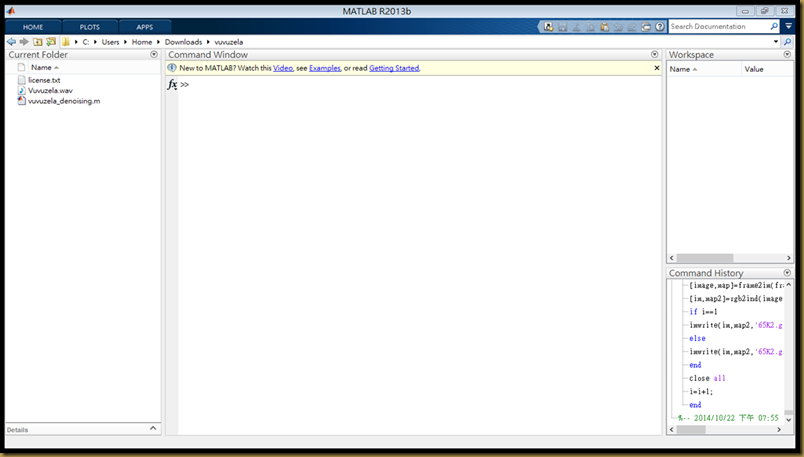Click the Cut icon in quick access toolbar
Image resolution: width=804 pixels, height=457 pixels.
(x=576, y=27)
